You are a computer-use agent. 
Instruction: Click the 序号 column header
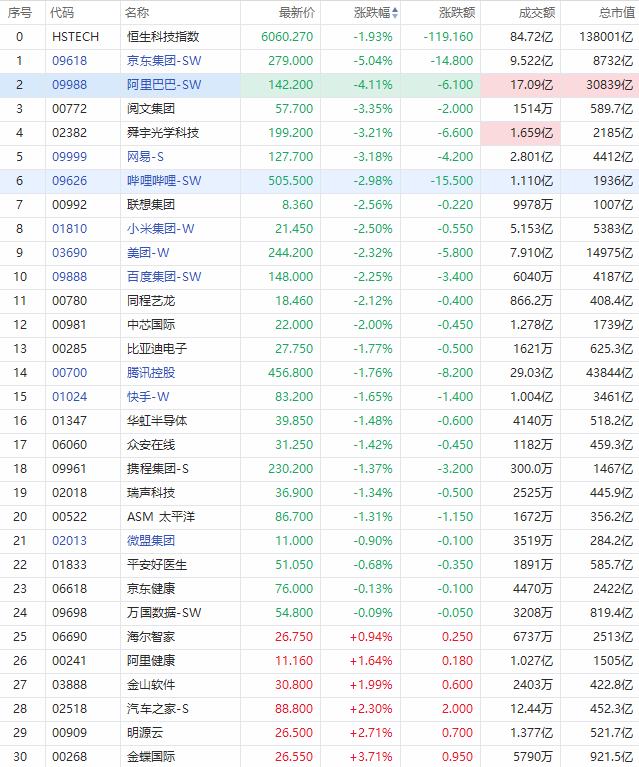[20, 13]
